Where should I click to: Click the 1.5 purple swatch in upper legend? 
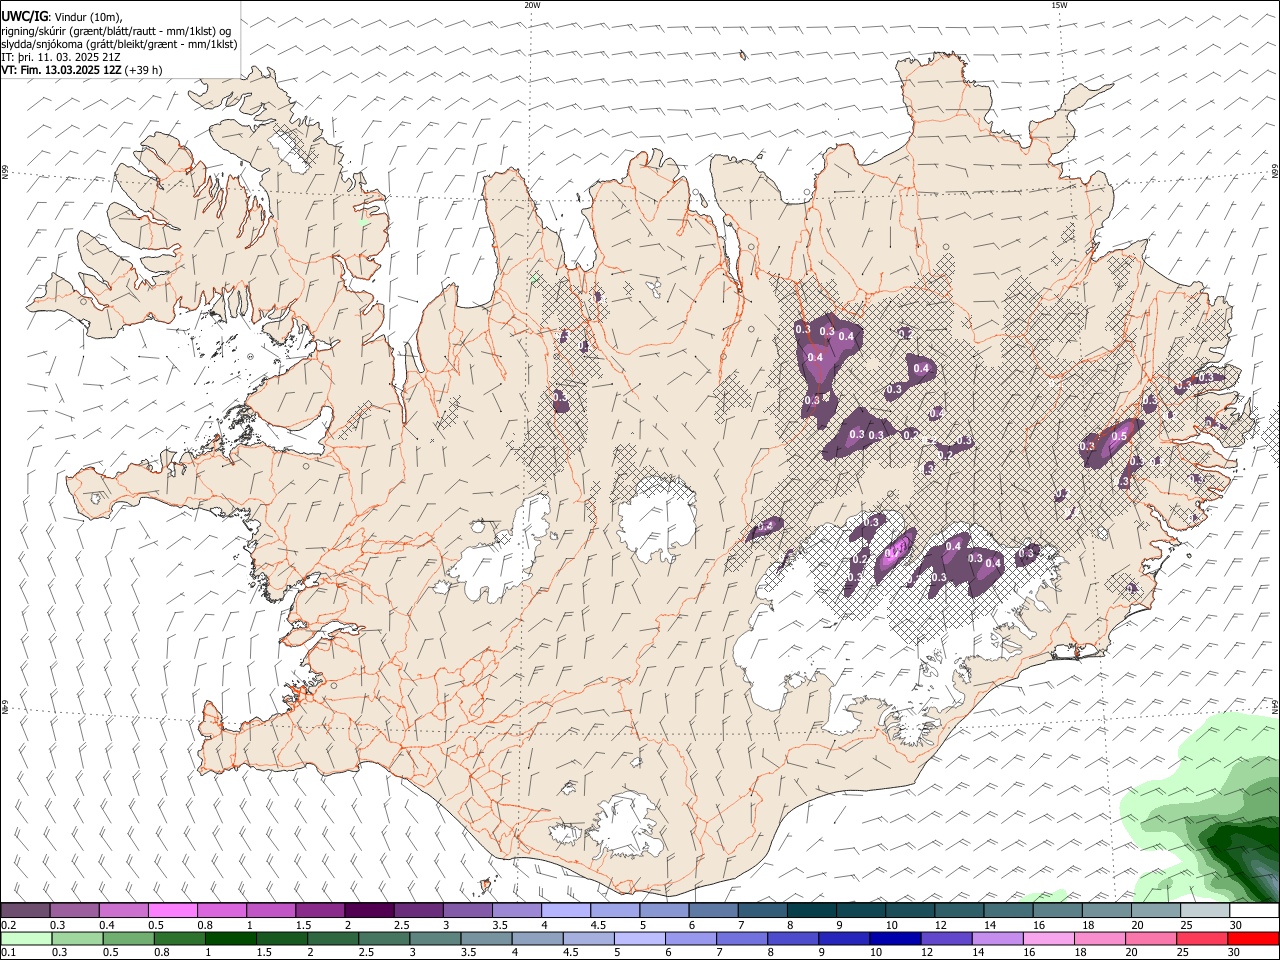coord(319,910)
